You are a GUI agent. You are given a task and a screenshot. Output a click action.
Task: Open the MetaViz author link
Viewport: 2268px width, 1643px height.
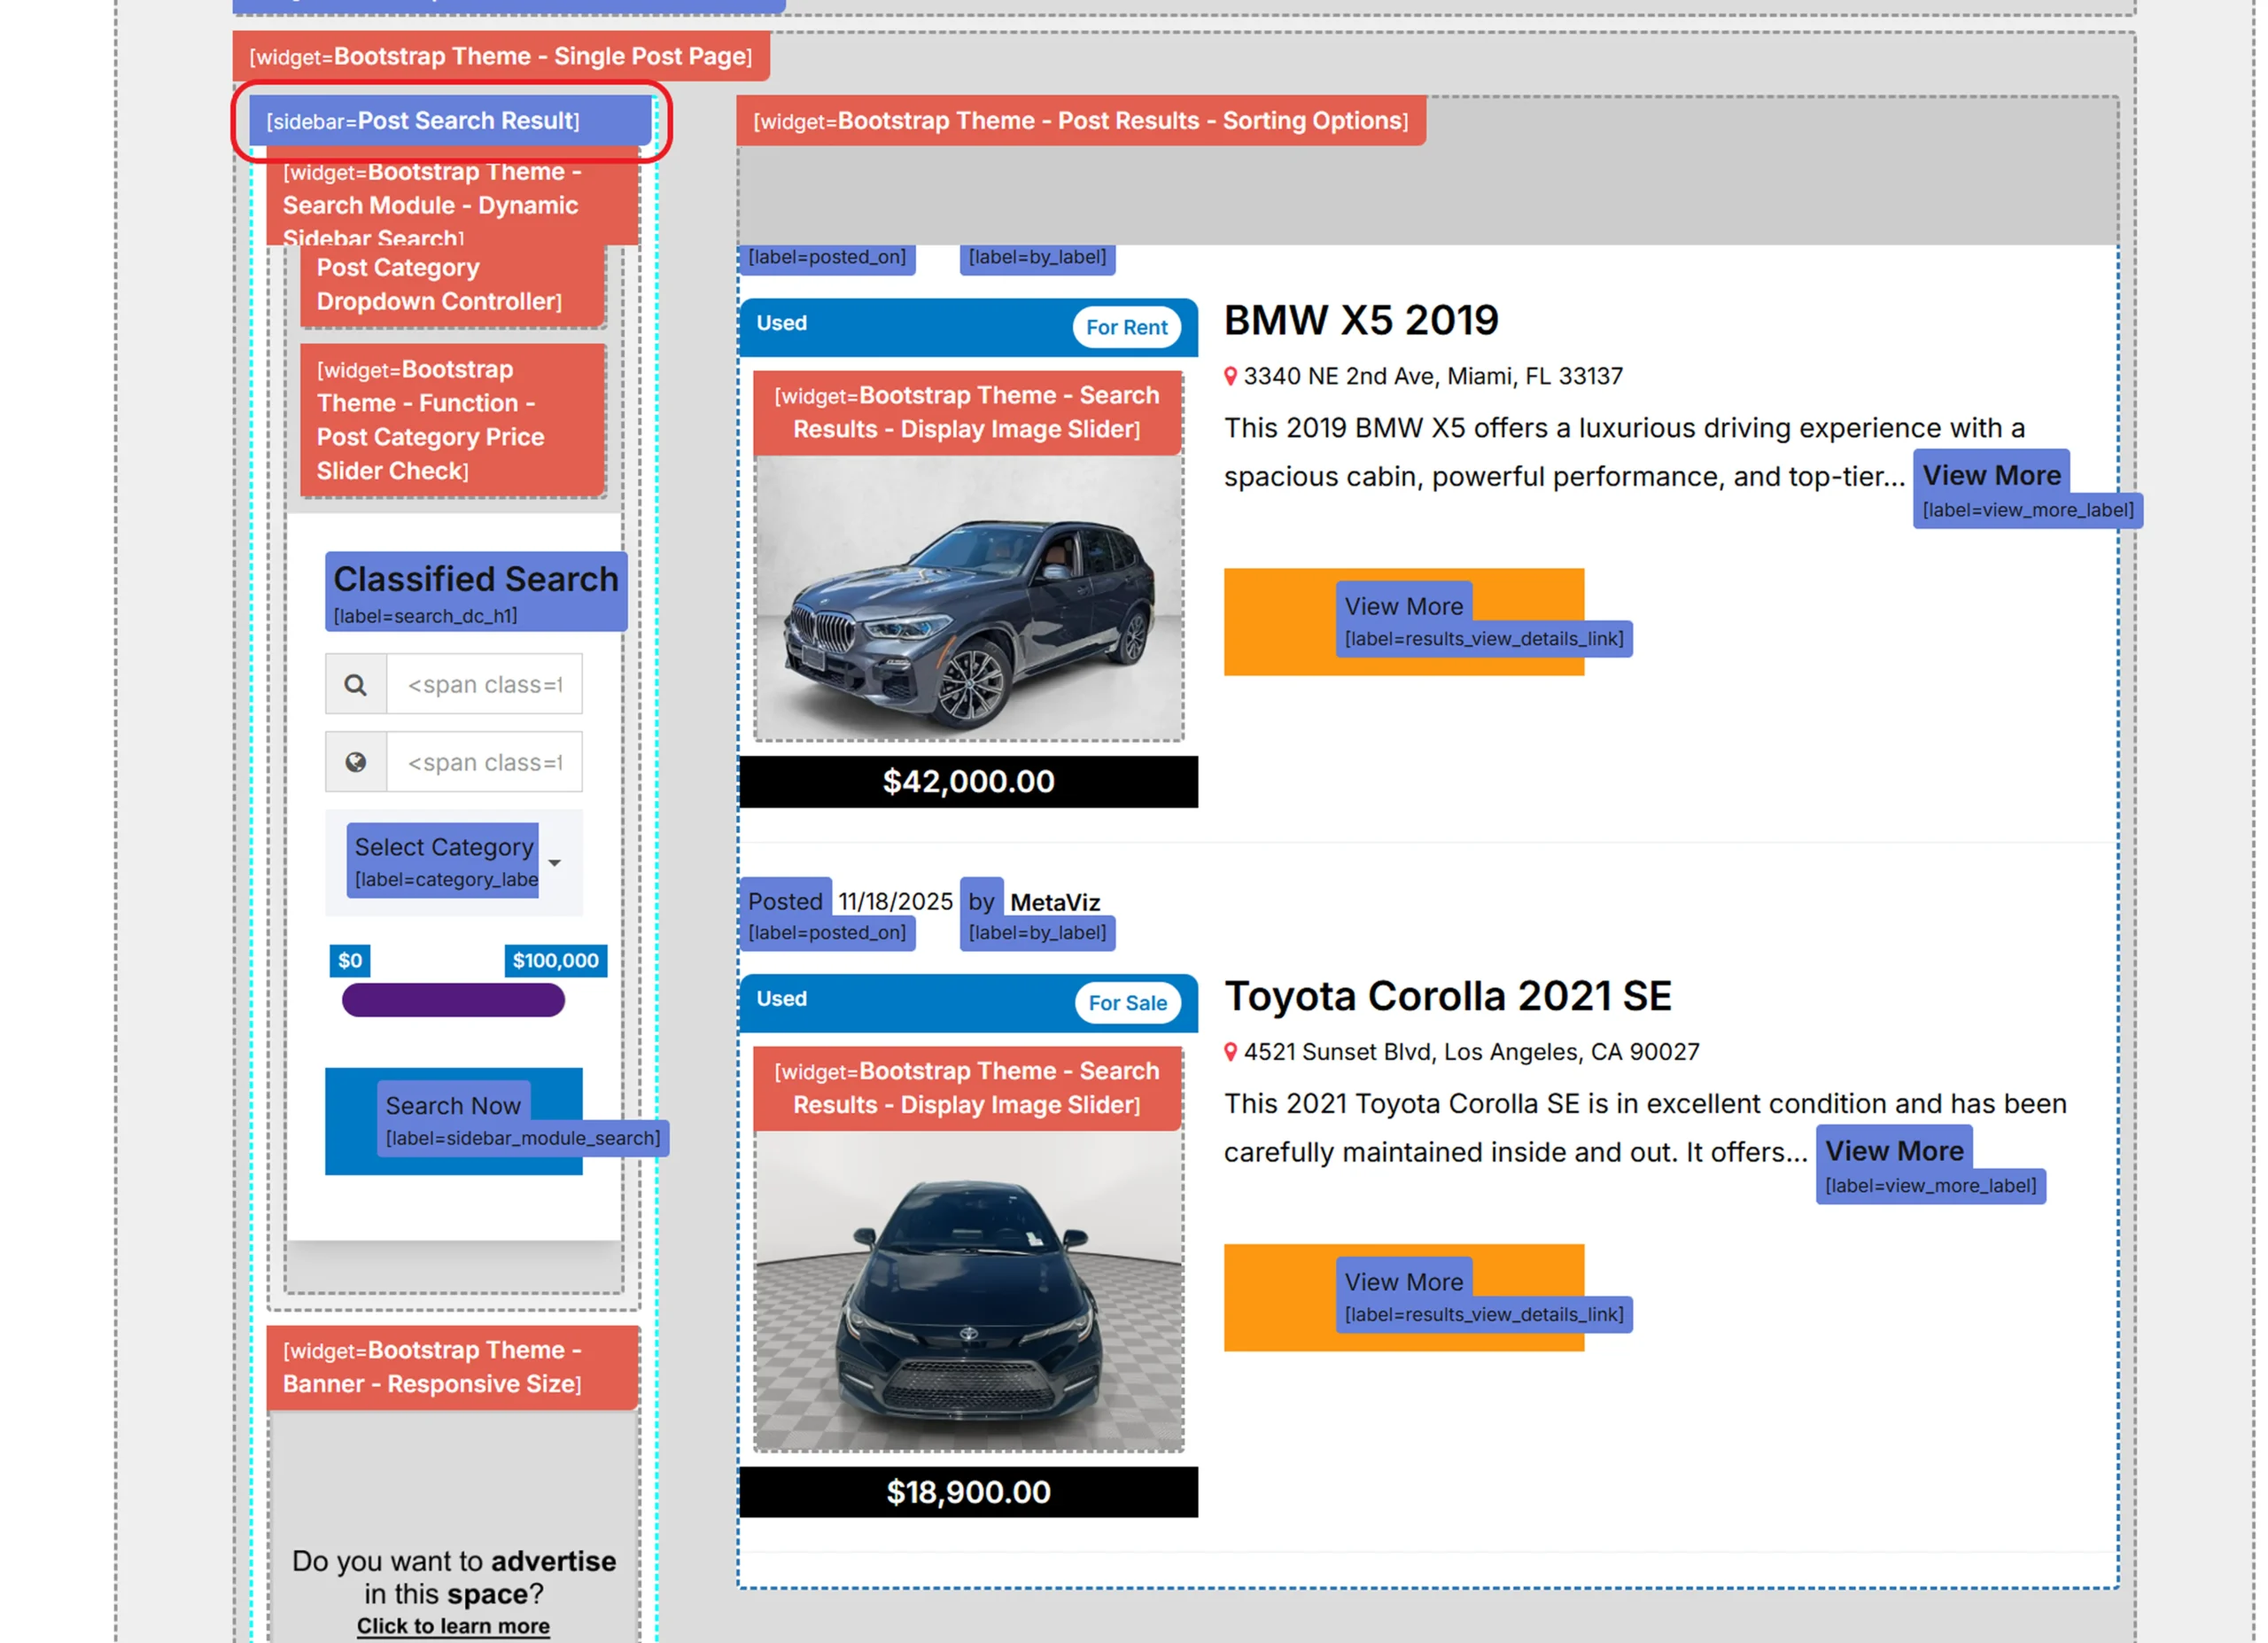[1054, 902]
